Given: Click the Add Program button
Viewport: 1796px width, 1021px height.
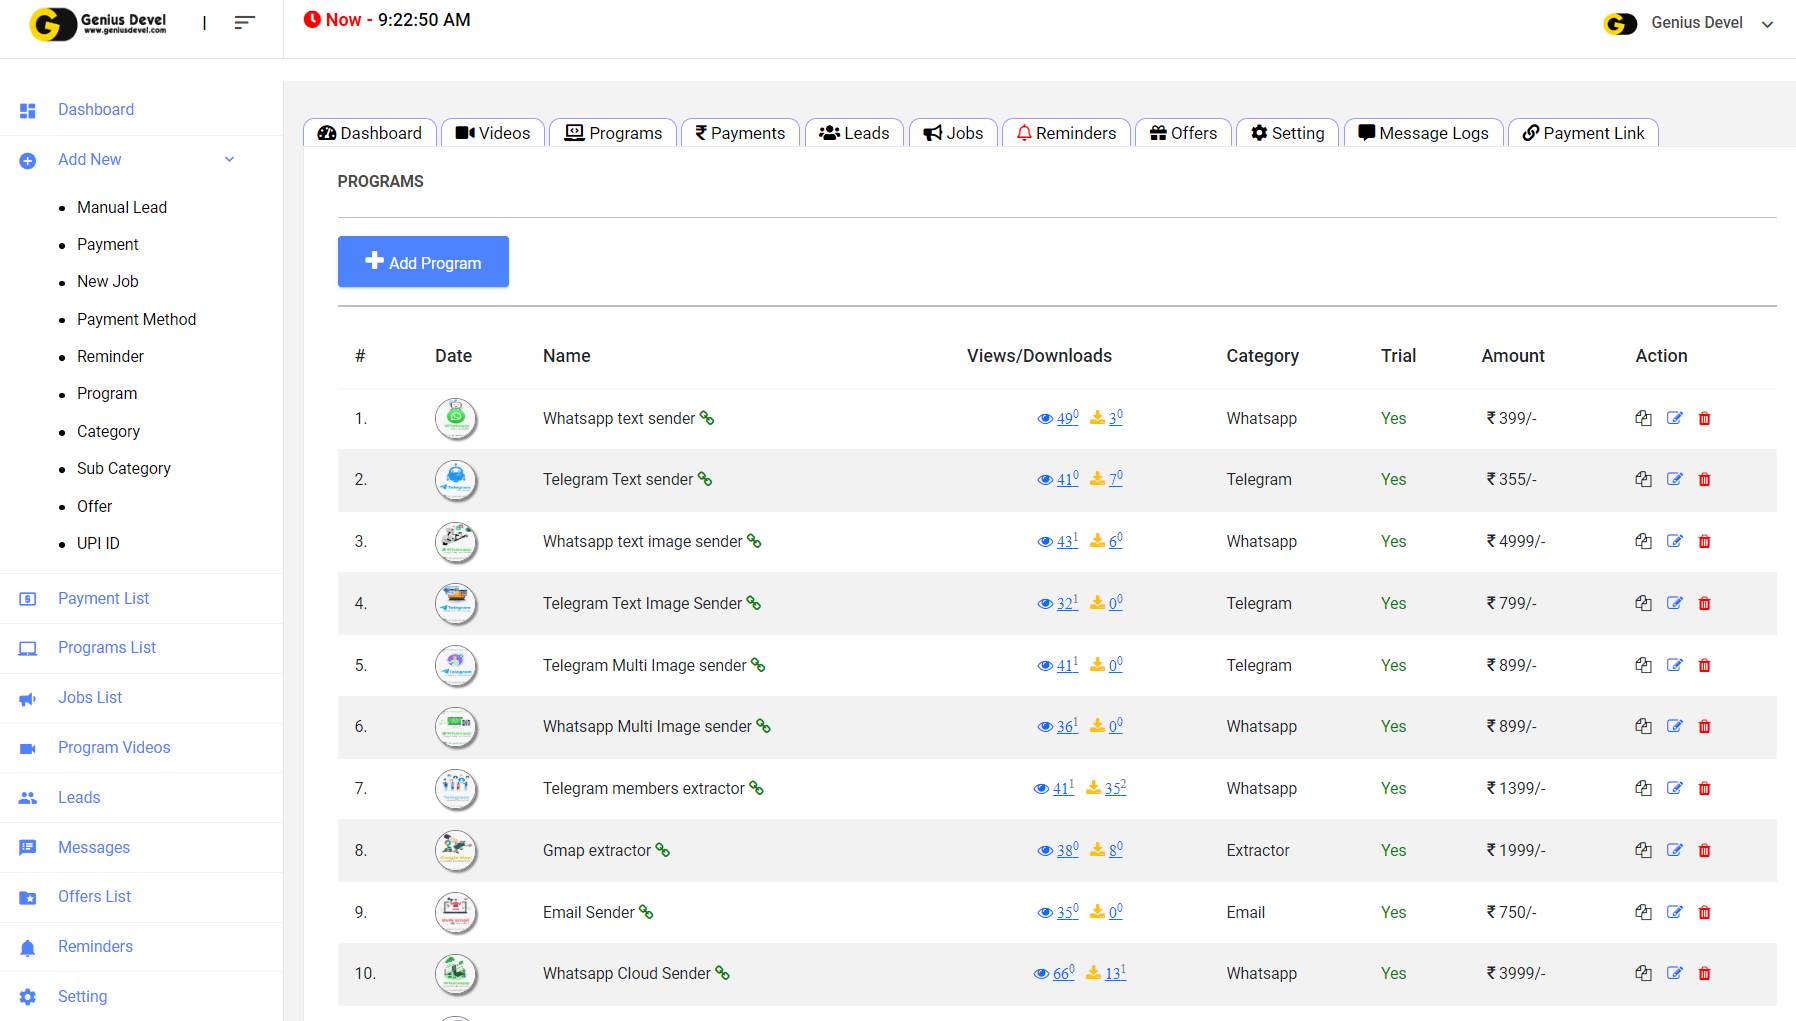Looking at the screenshot, I should [x=423, y=262].
